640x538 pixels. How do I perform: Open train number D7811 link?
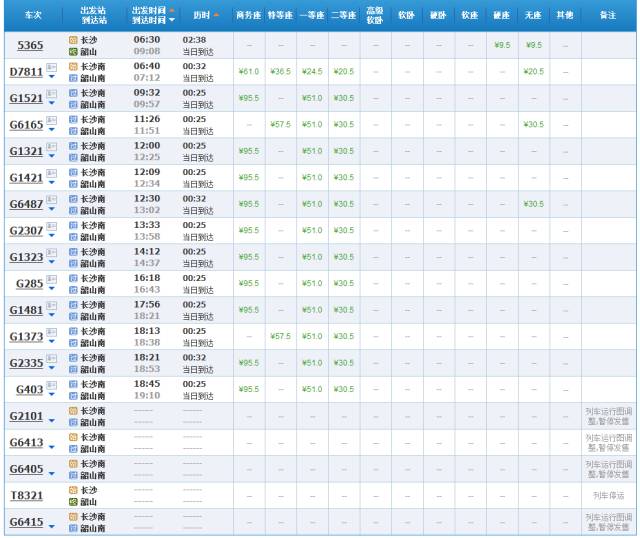pyautogui.click(x=26, y=72)
